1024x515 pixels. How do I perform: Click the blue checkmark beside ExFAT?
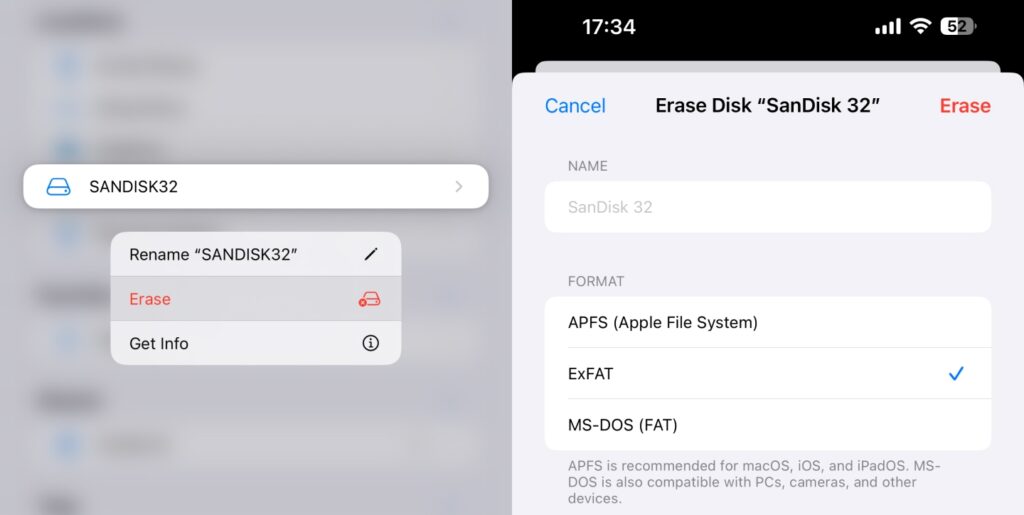[x=956, y=373]
